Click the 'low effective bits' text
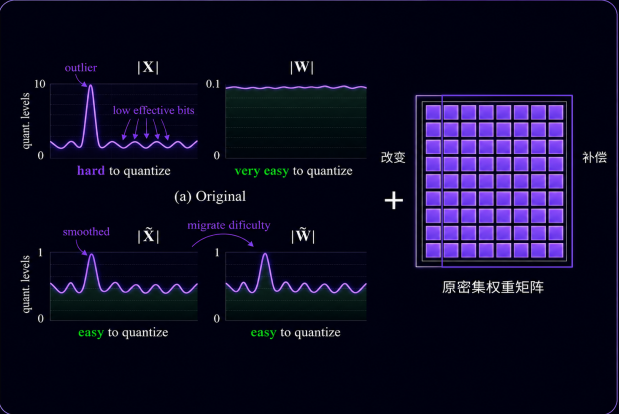 [x=154, y=111]
